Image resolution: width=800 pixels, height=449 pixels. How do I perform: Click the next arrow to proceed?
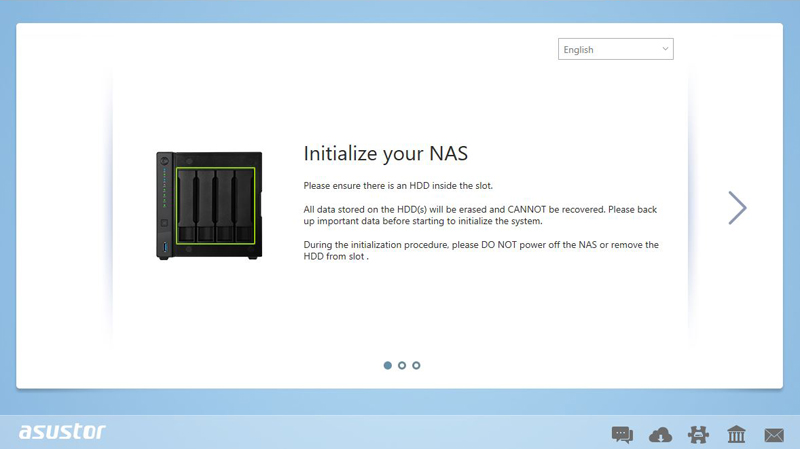click(737, 208)
